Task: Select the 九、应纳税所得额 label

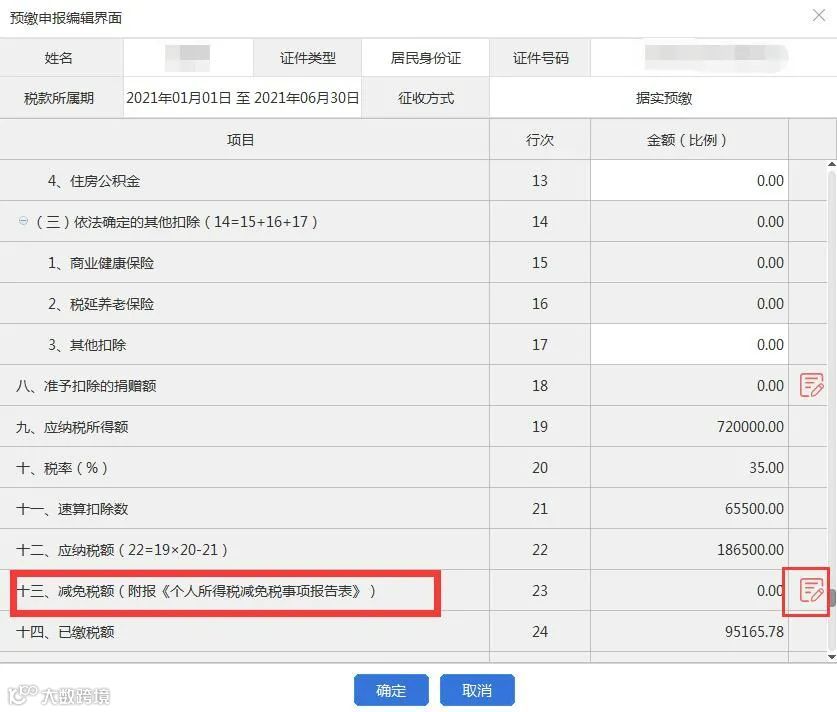Action: pos(72,427)
